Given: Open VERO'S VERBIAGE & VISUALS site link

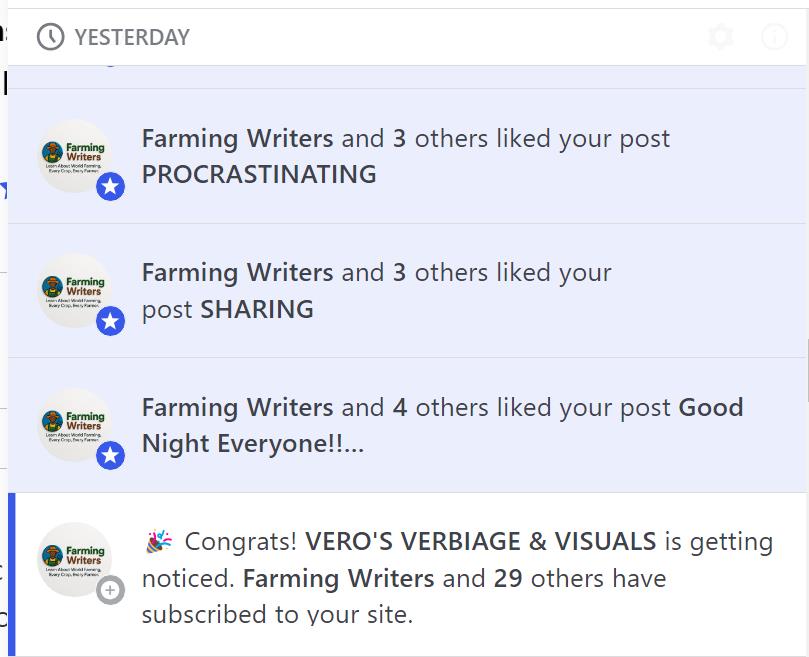Looking at the screenshot, I should 481,541.
